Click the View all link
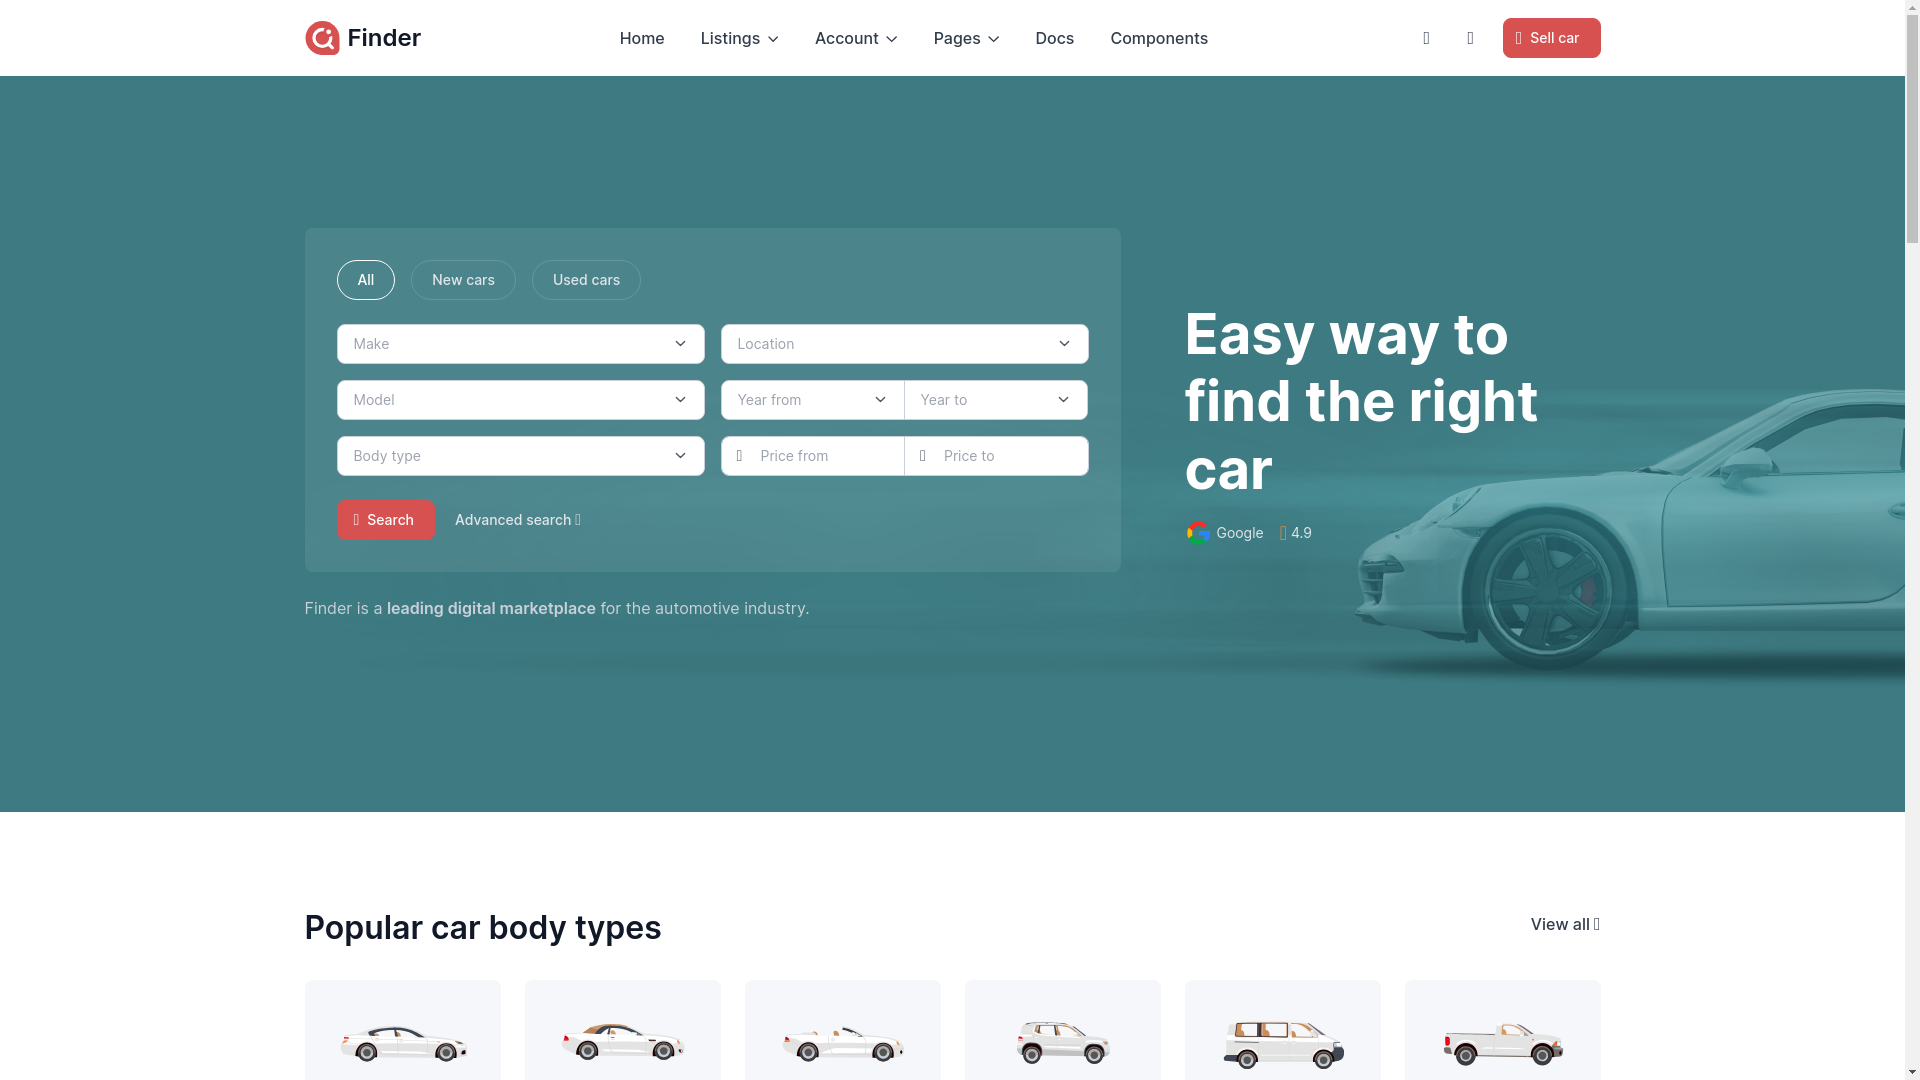The height and width of the screenshot is (1080, 1920). [x=1565, y=924]
